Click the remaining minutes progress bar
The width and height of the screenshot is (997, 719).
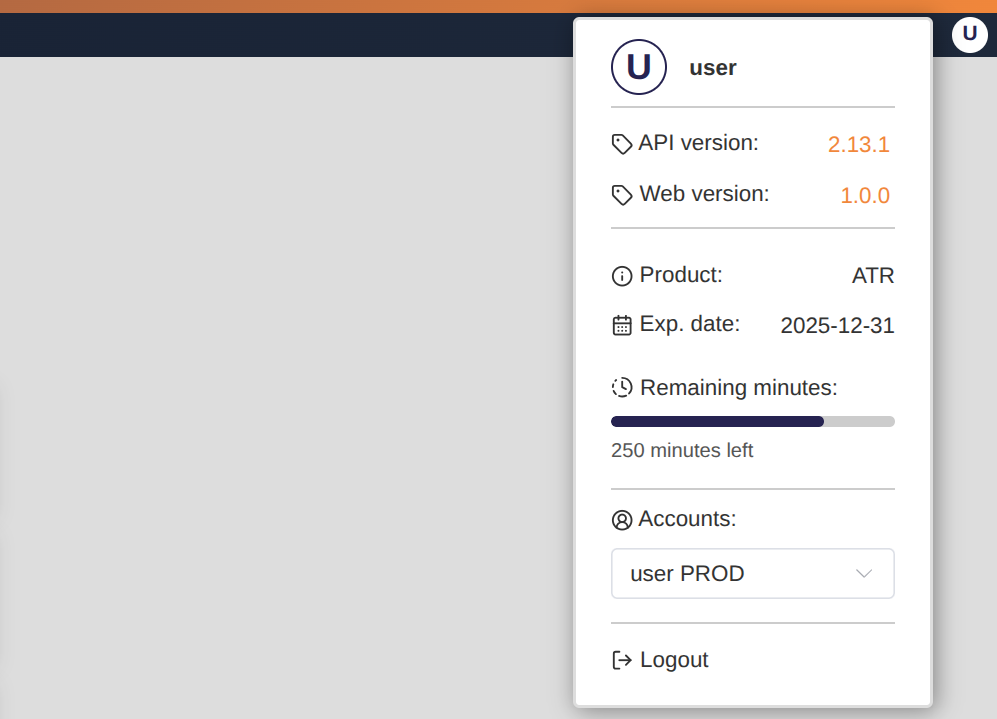[x=752, y=422]
